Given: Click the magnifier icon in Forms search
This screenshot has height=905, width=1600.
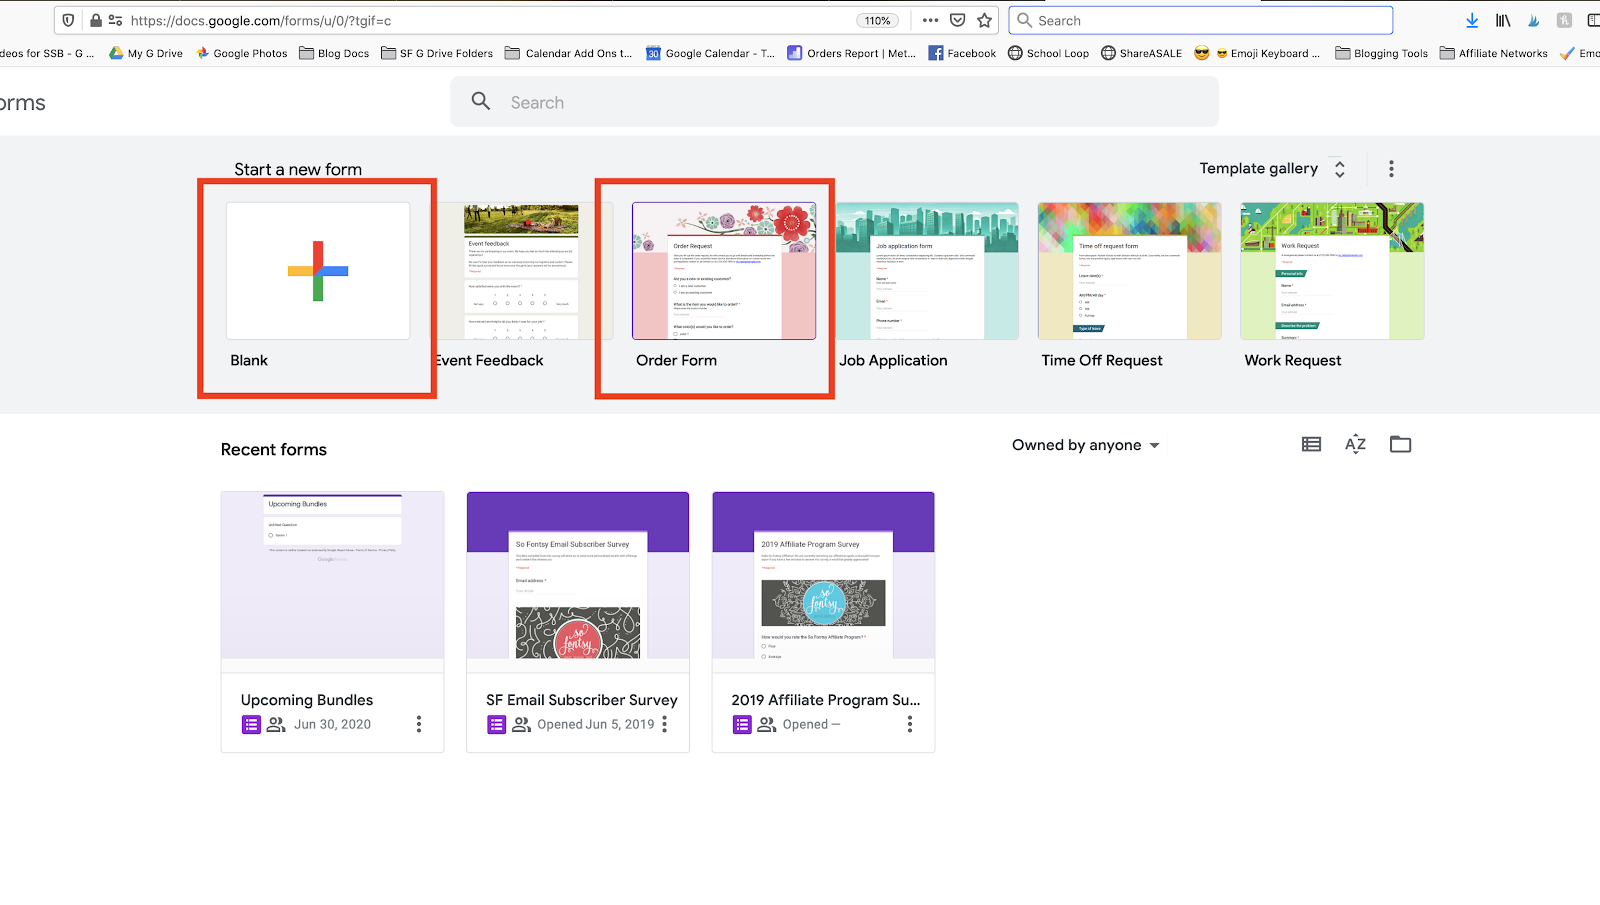Looking at the screenshot, I should click(481, 101).
